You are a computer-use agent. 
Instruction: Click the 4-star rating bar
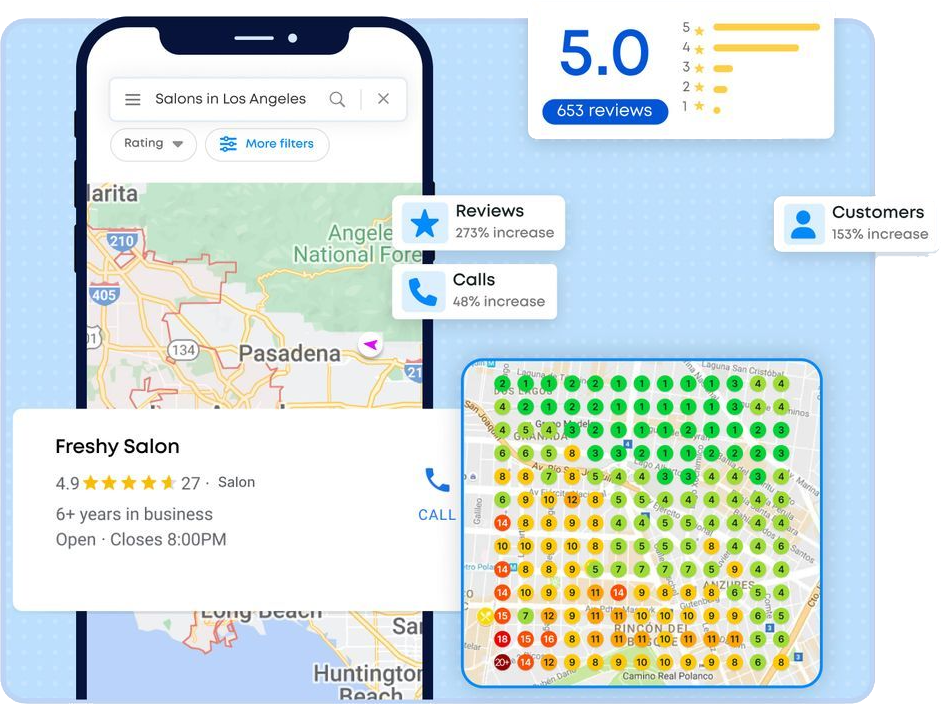pos(756,48)
